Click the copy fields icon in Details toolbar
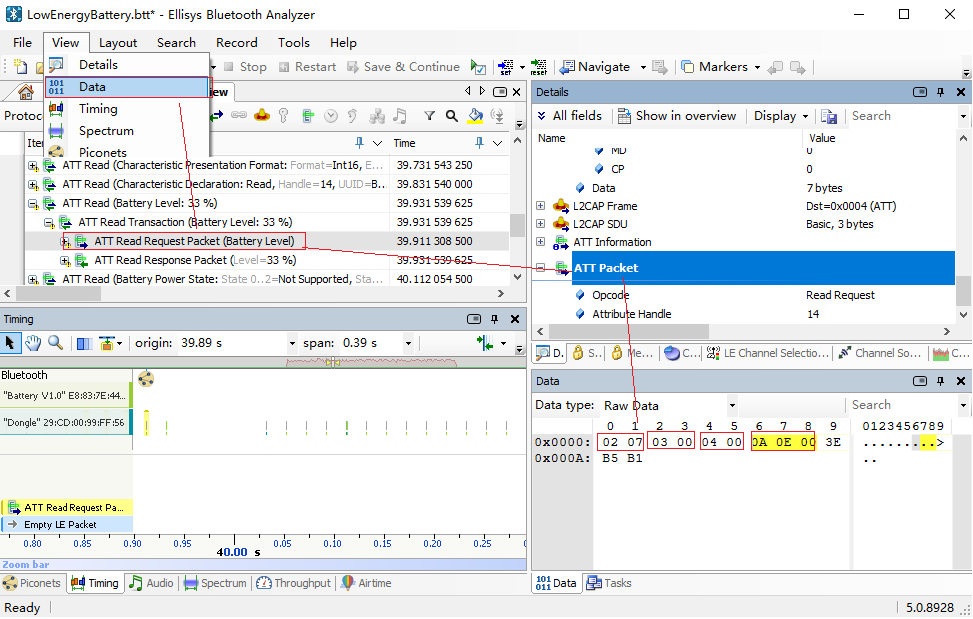This screenshot has height=619, width=973. (829, 116)
